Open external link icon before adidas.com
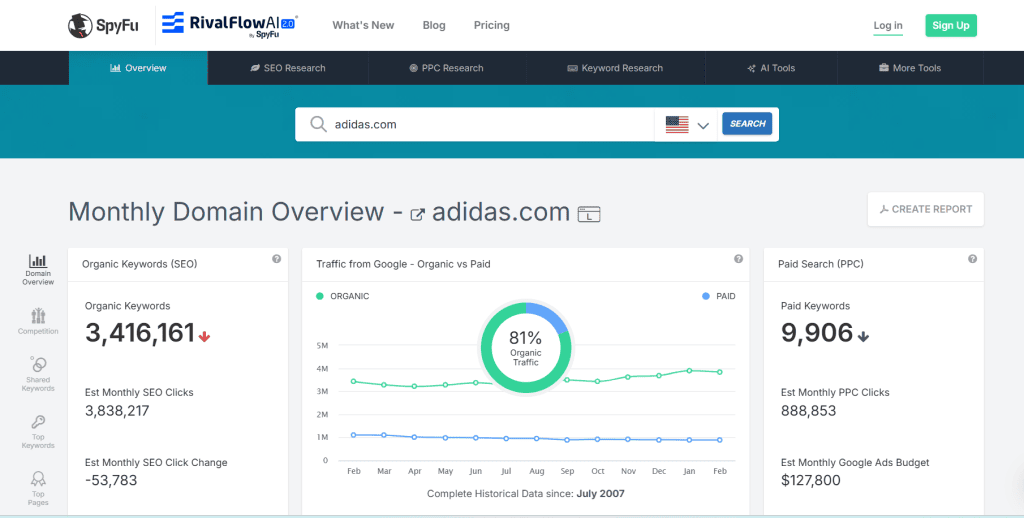This screenshot has height=518, width=1024. tap(417, 214)
